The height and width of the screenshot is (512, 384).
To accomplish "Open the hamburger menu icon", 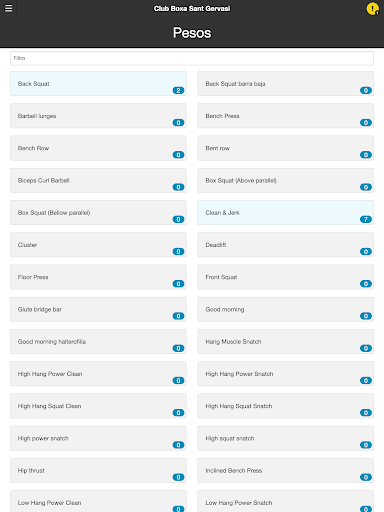I will point(8,8).
